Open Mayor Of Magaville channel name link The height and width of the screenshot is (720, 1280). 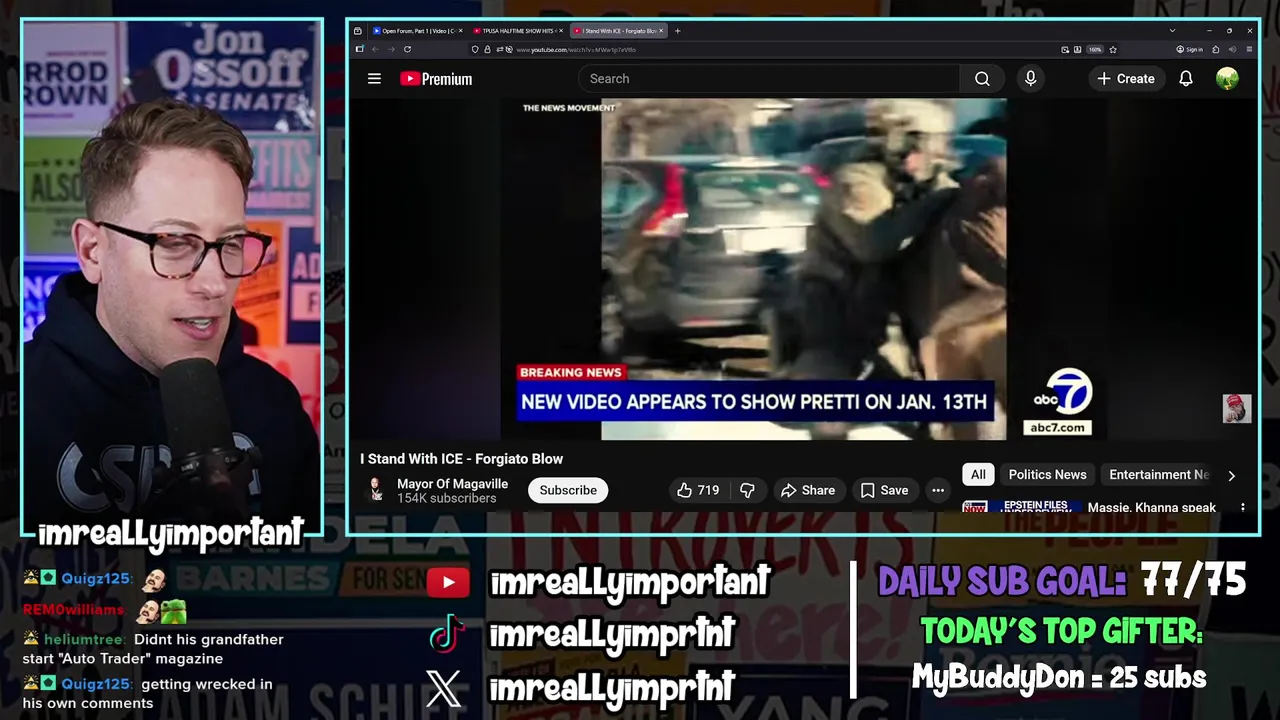pos(452,483)
